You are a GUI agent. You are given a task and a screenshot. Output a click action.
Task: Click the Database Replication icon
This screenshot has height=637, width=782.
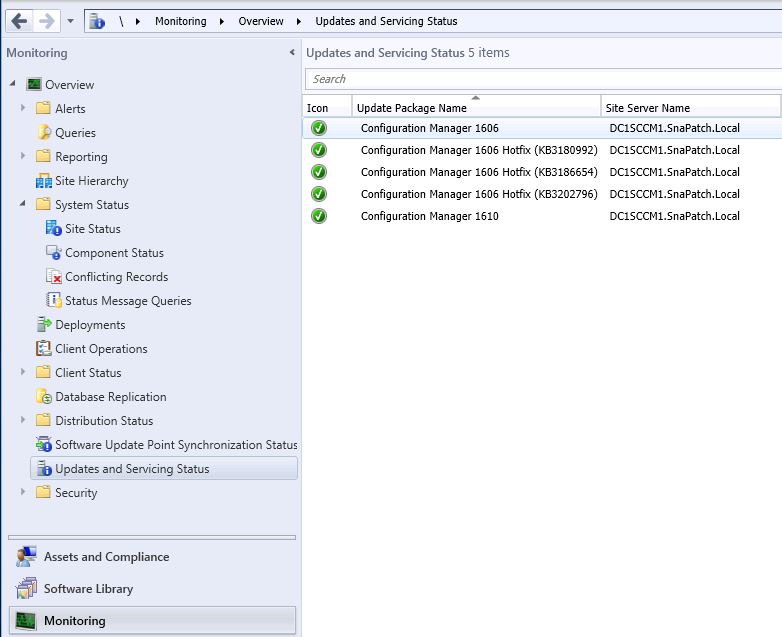pyautogui.click(x=43, y=397)
